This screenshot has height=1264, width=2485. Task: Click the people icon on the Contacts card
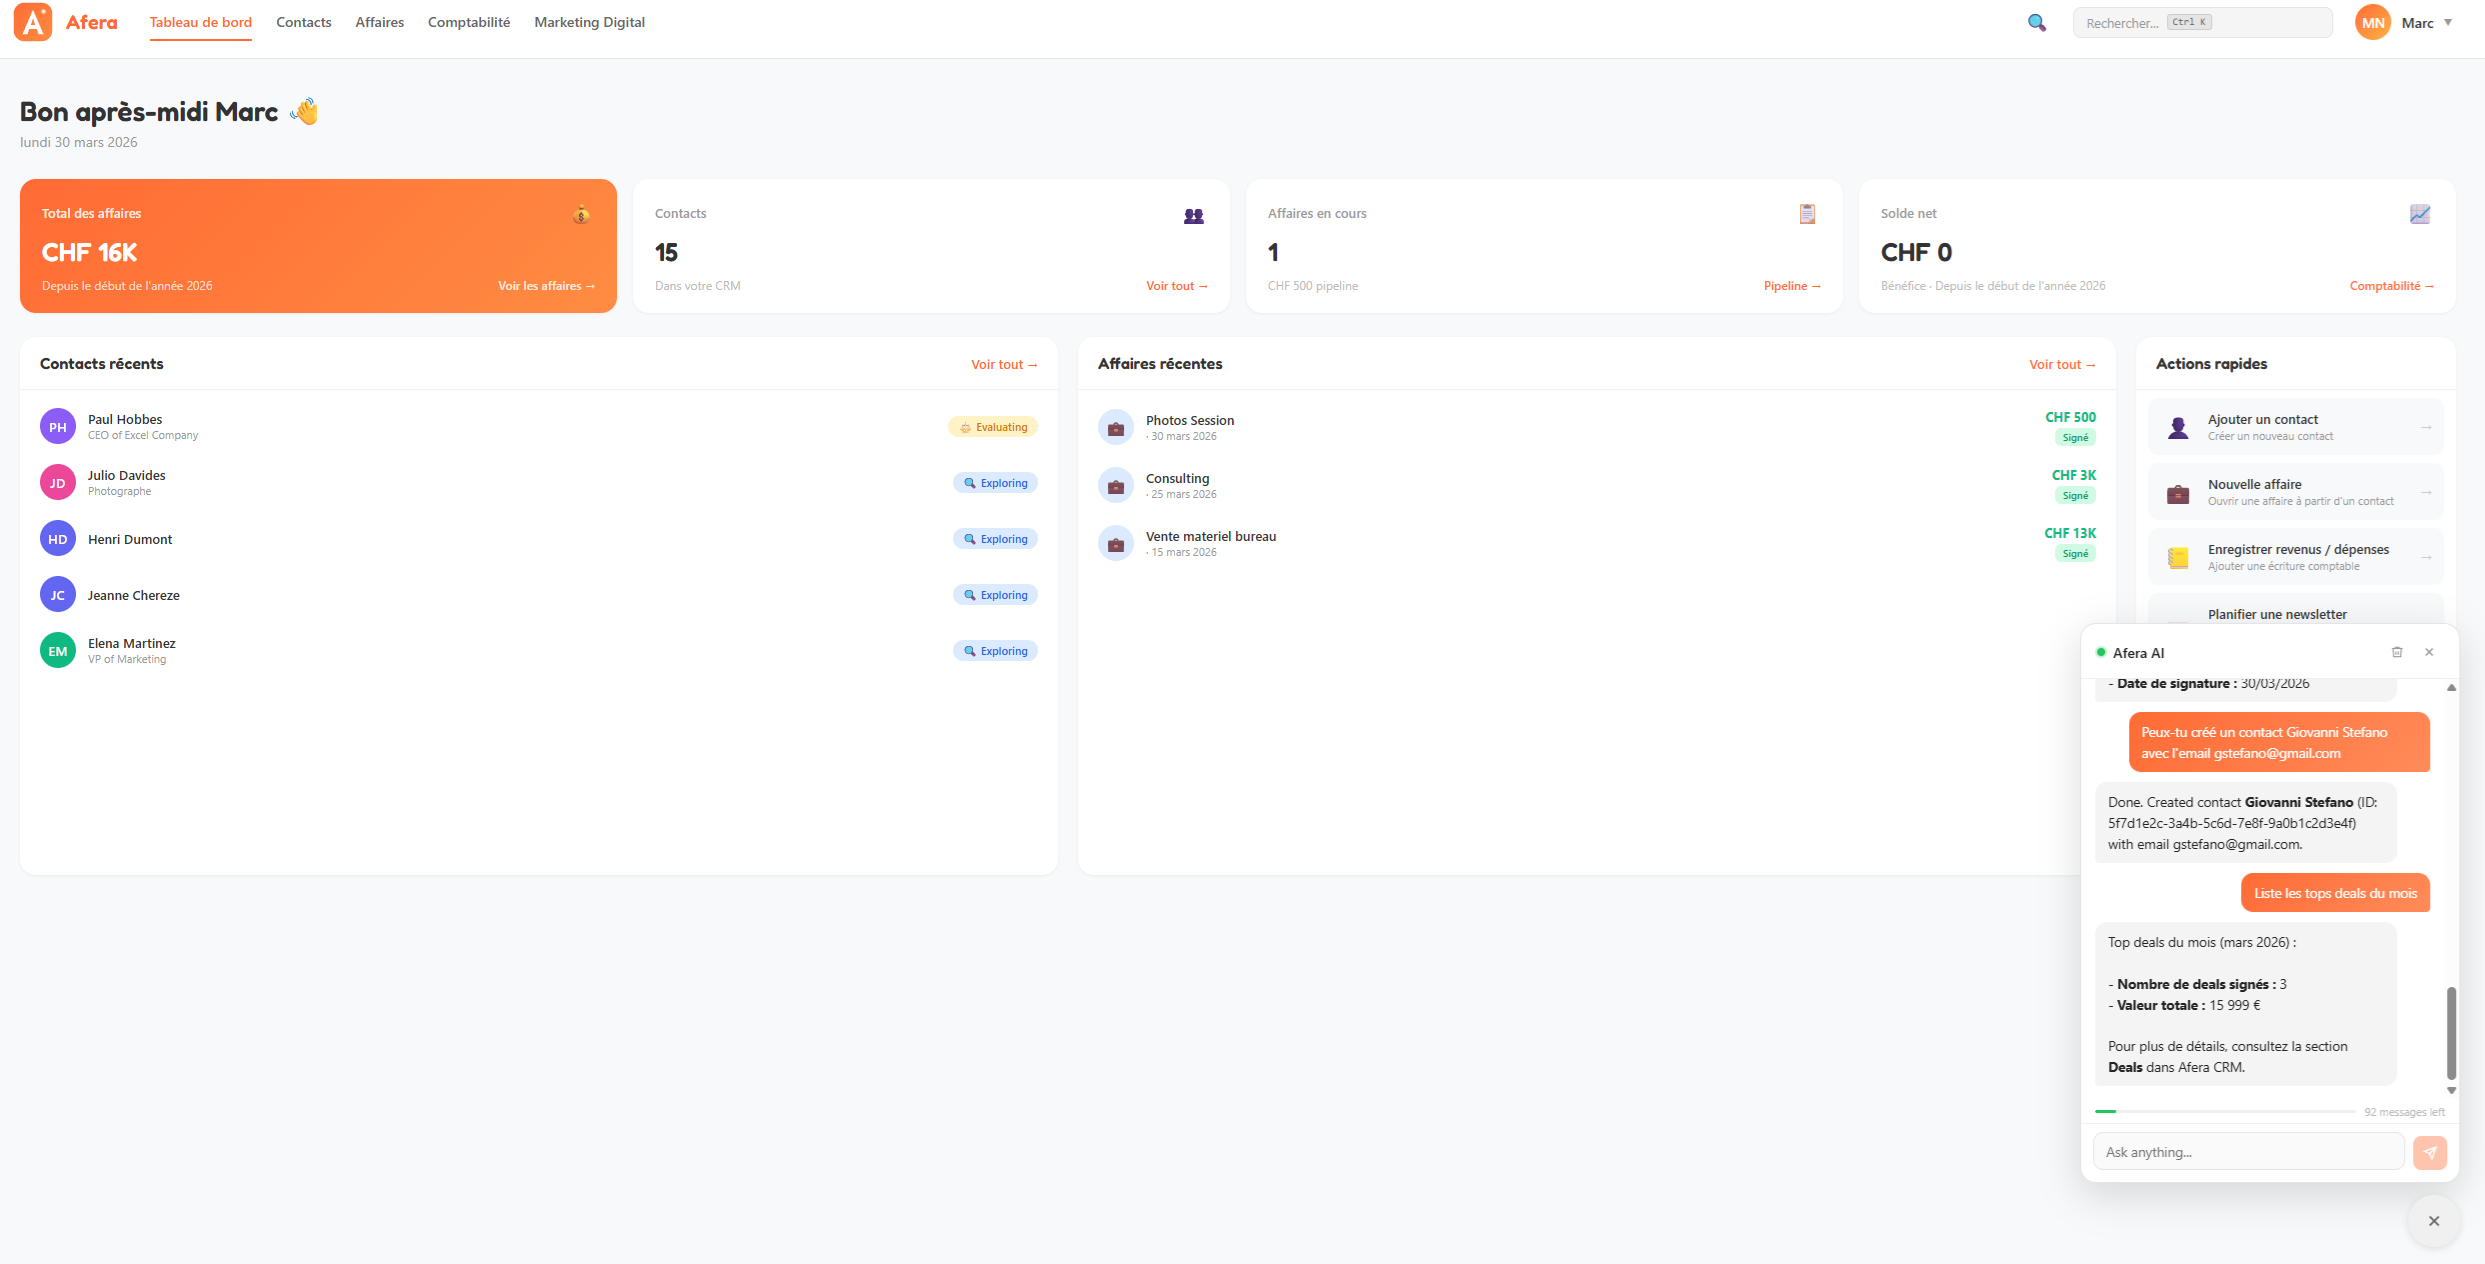[1193, 214]
